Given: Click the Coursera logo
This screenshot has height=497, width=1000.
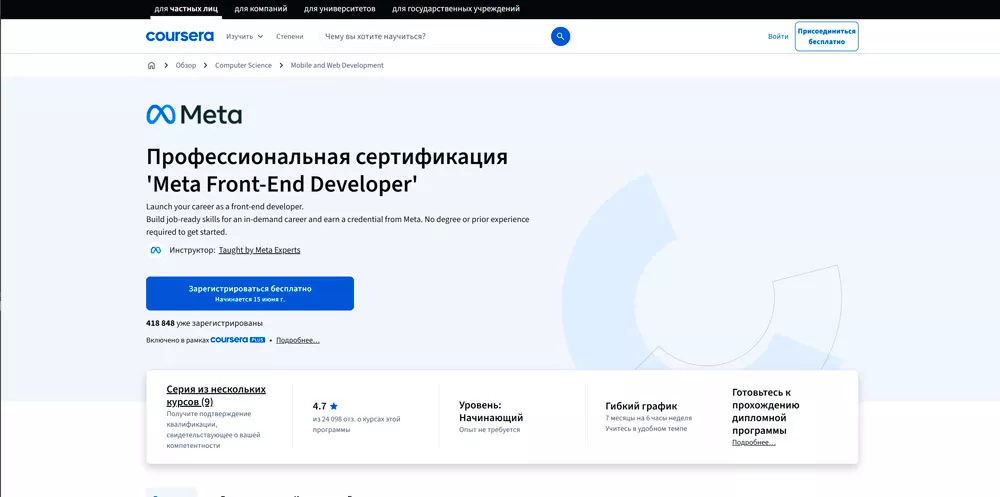Looking at the screenshot, I should coord(179,36).
